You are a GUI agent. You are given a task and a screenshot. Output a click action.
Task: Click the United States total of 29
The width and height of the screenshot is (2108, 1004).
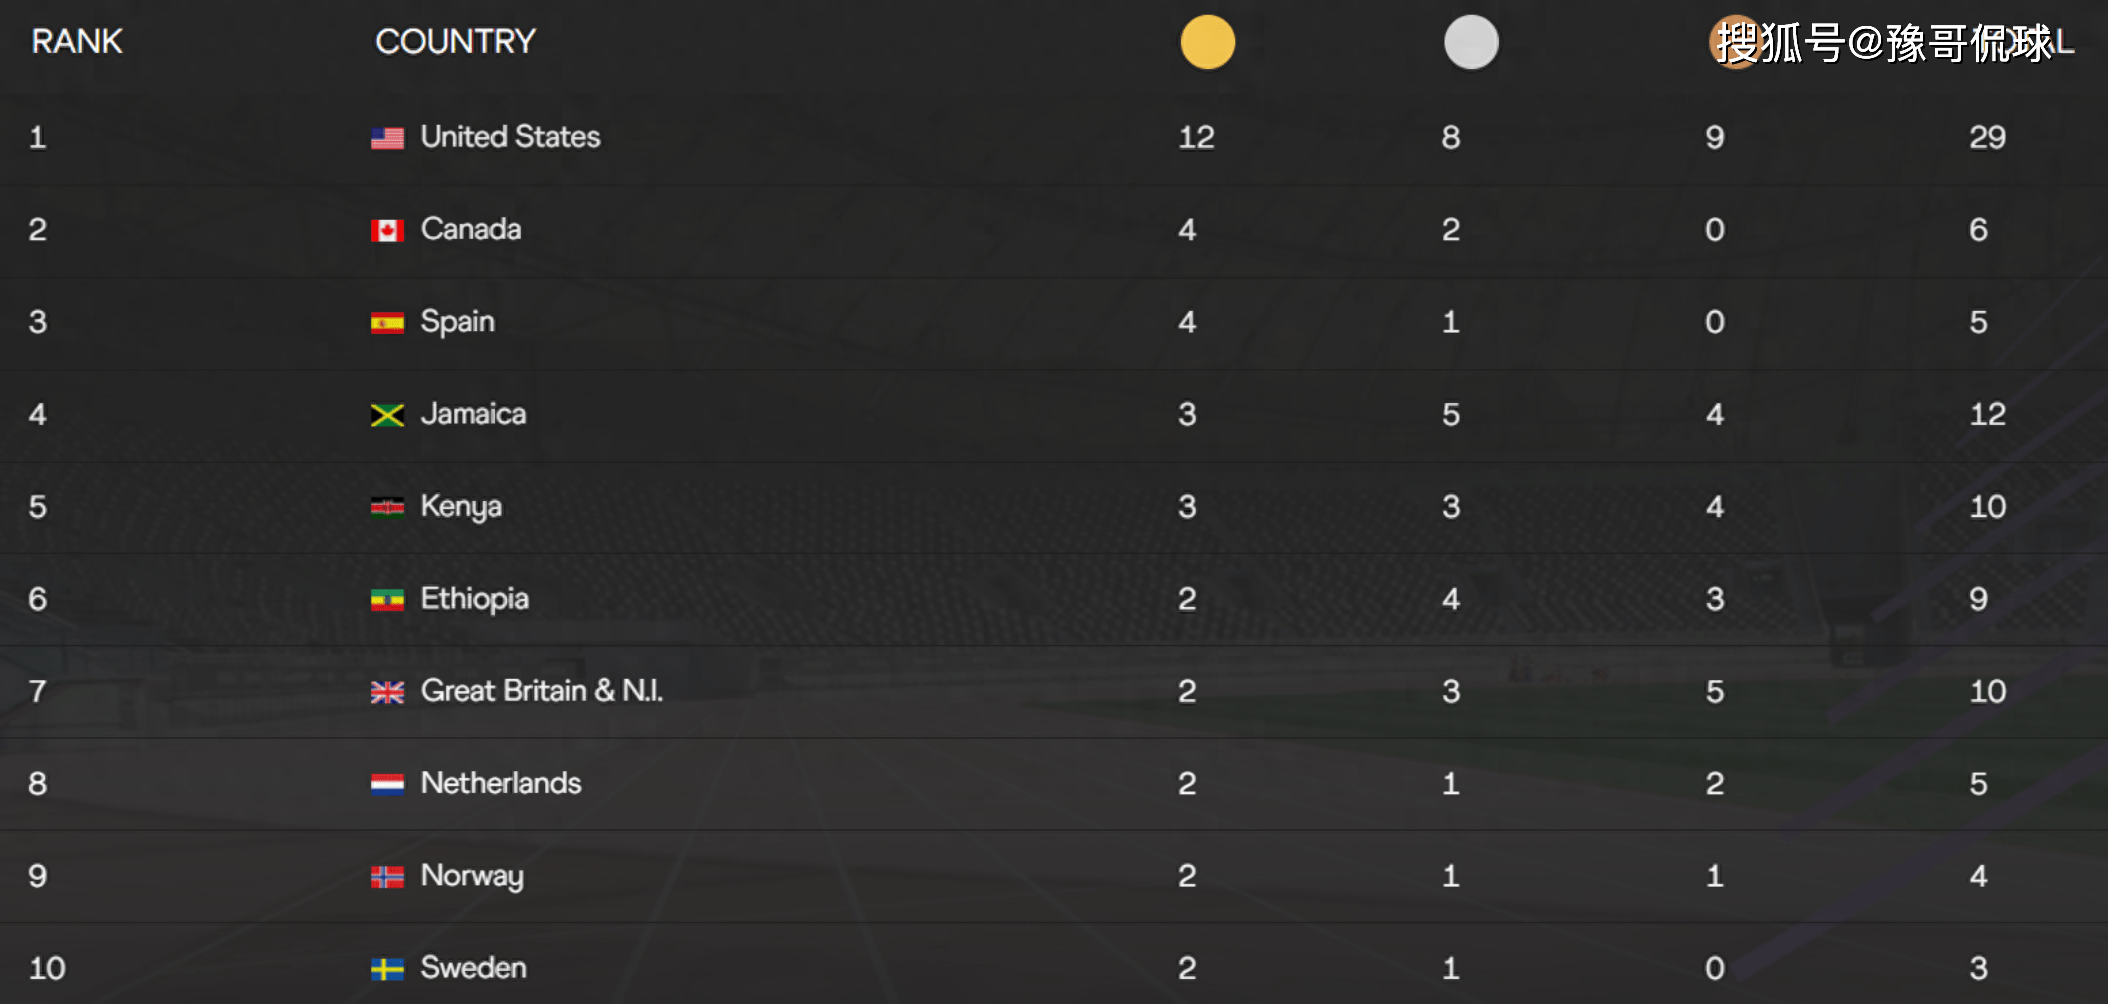[1987, 137]
